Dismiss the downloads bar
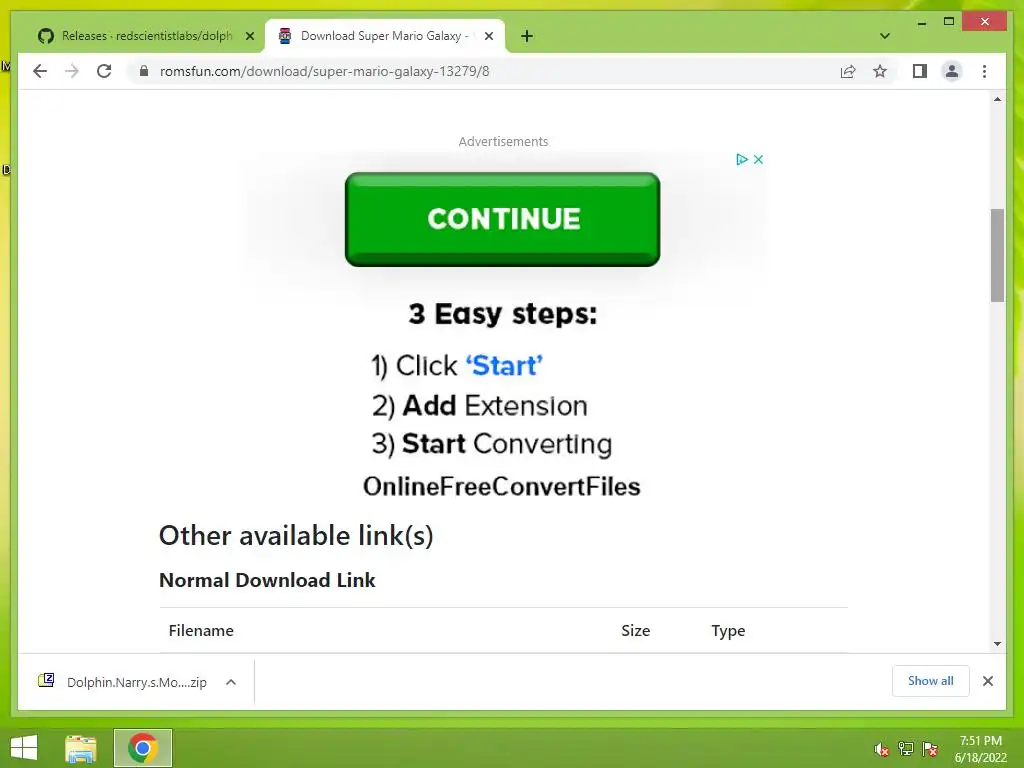This screenshot has height=768, width=1024. (x=988, y=681)
